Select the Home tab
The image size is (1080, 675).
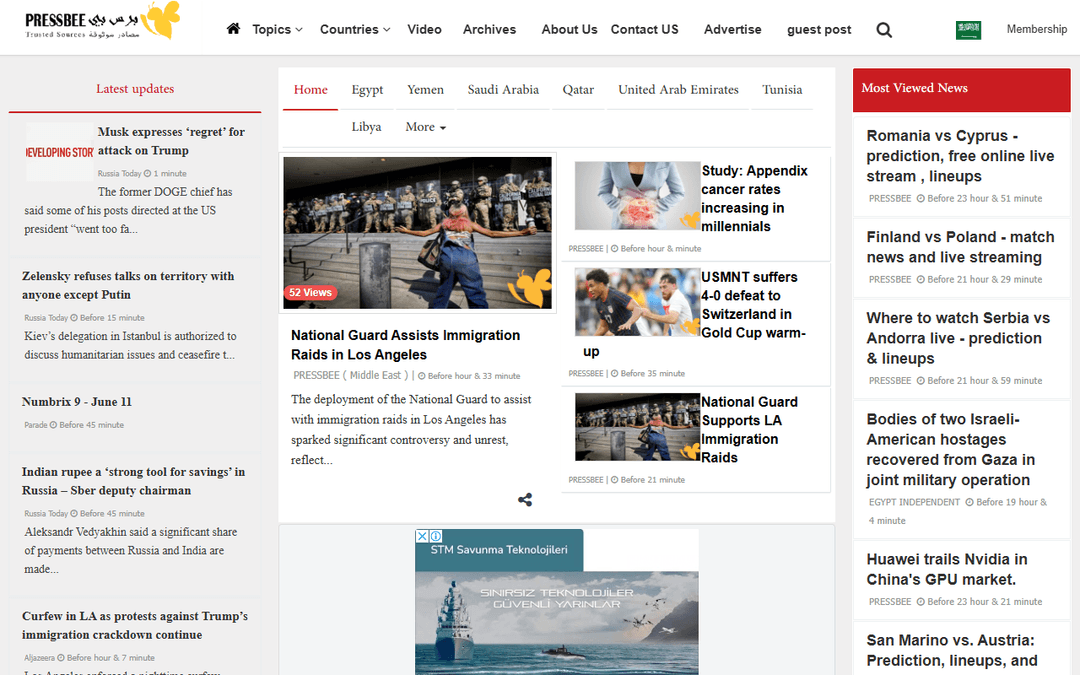[311, 90]
